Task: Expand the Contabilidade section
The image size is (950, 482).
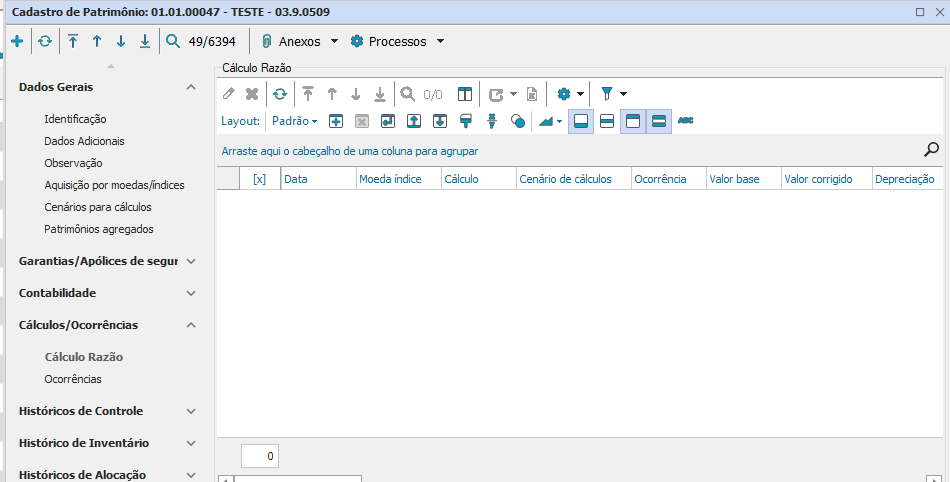Action: pyautogui.click(x=191, y=293)
